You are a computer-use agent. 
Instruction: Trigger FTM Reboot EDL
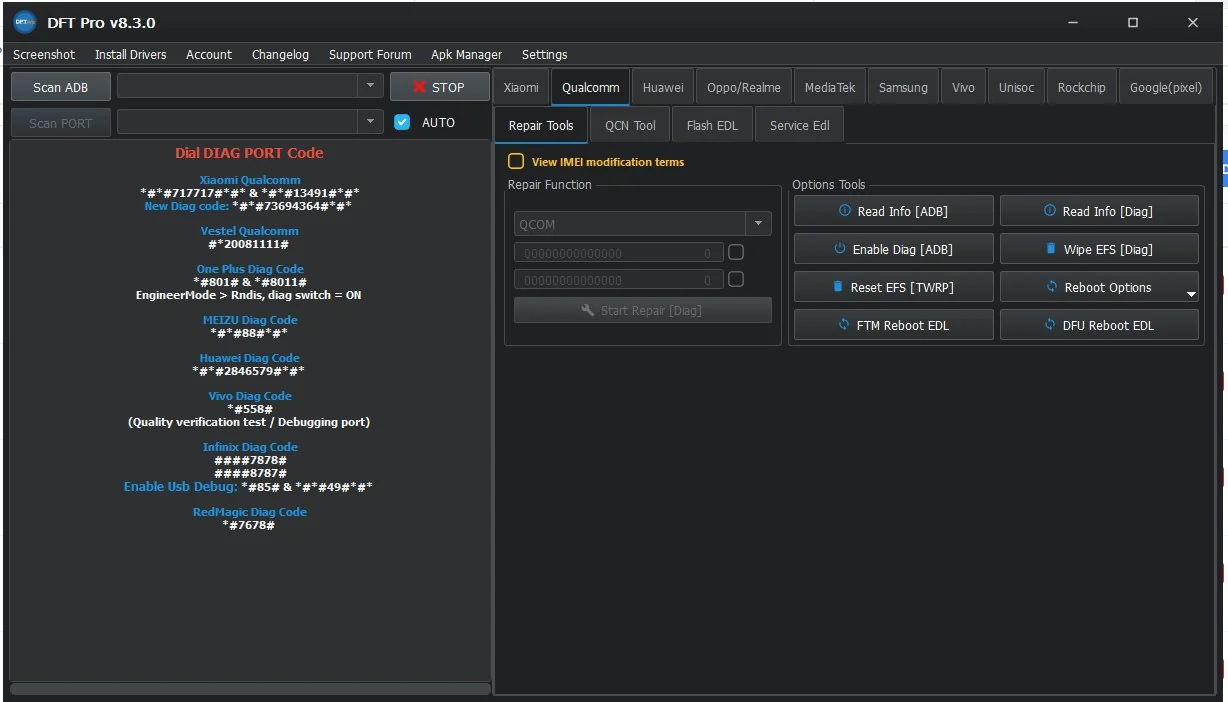click(894, 325)
